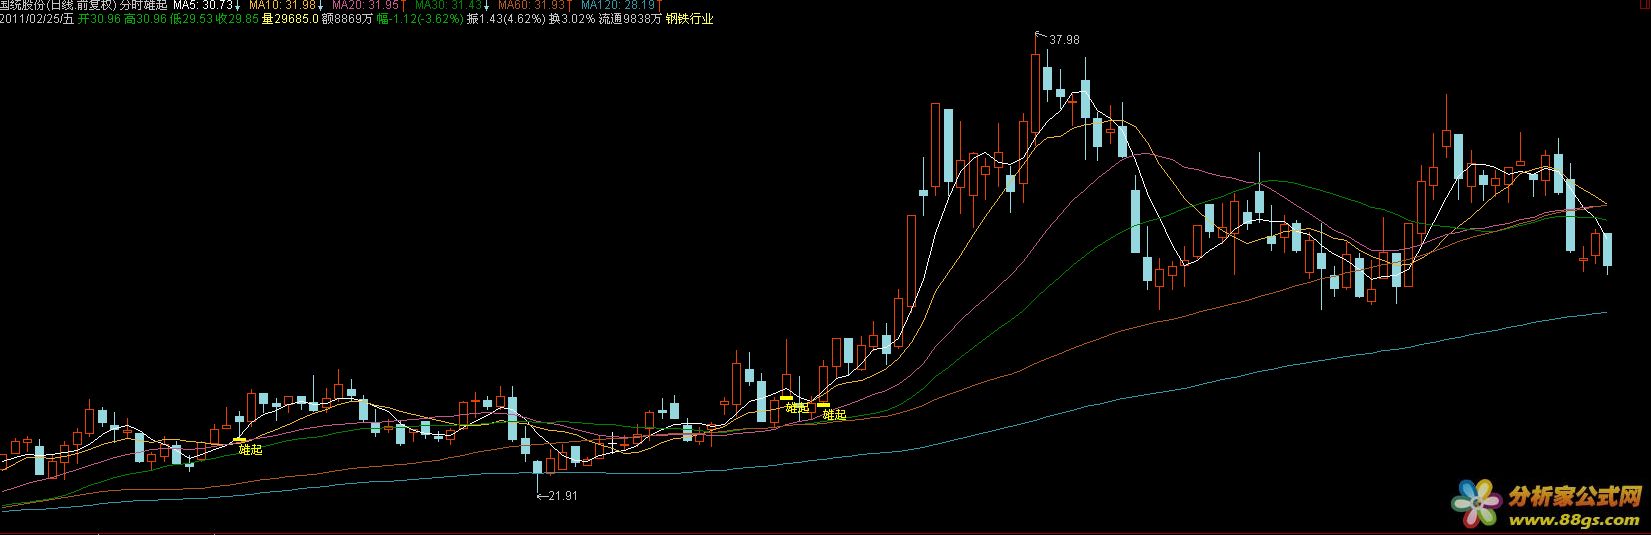Click the 钢铁行业 industry label
This screenshot has height=535, width=1651.
pyautogui.click(x=690, y=19)
